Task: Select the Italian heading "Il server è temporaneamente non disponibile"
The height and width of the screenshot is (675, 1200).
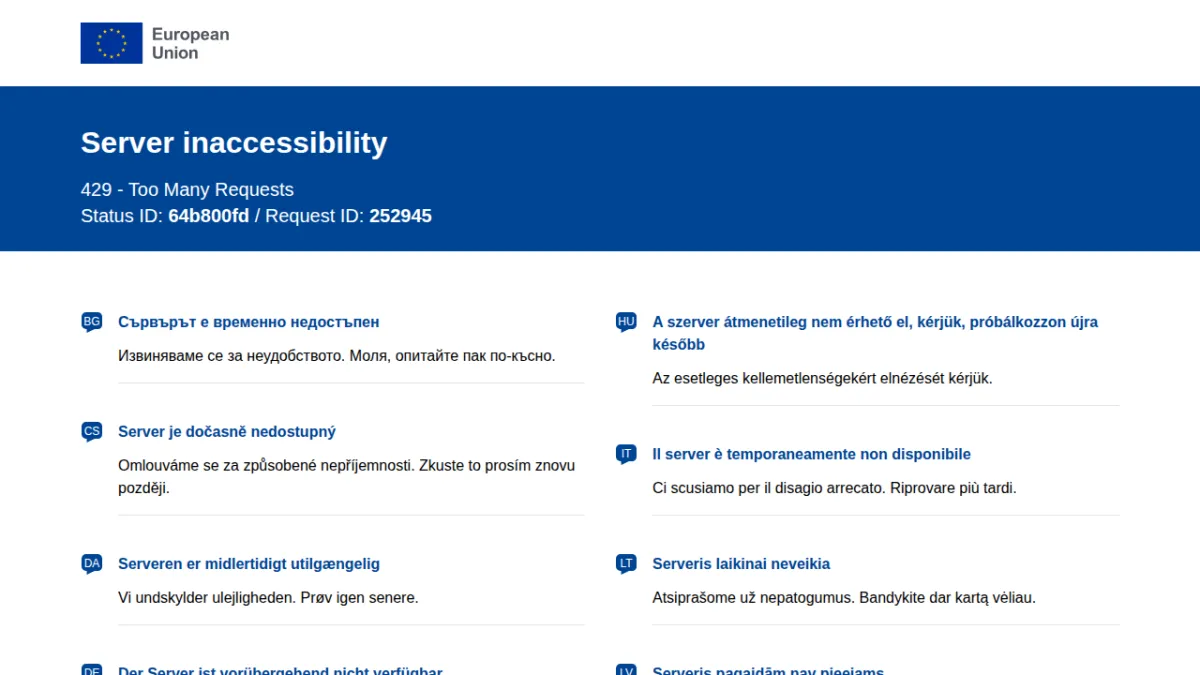Action: point(812,454)
